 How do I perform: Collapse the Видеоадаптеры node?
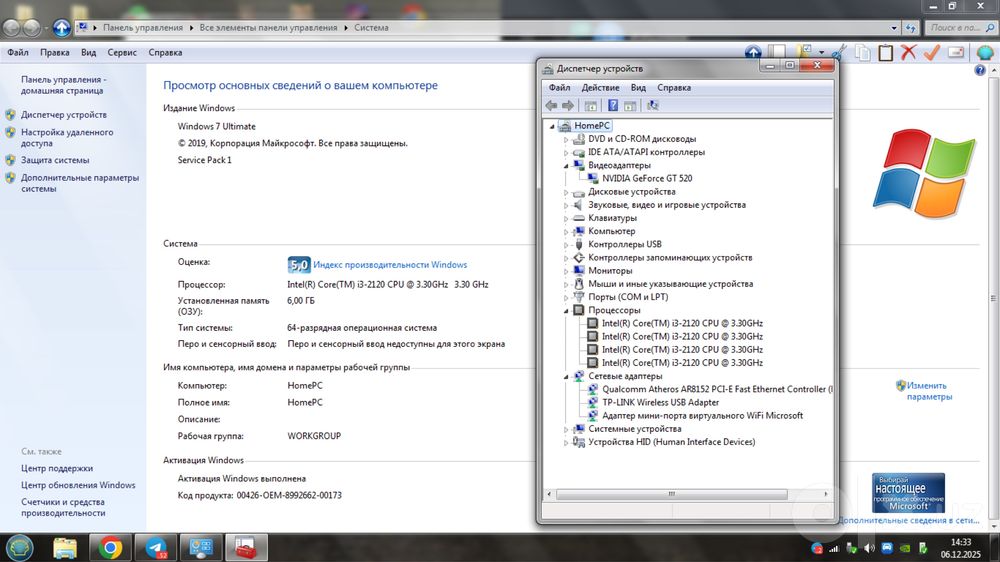(566, 166)
